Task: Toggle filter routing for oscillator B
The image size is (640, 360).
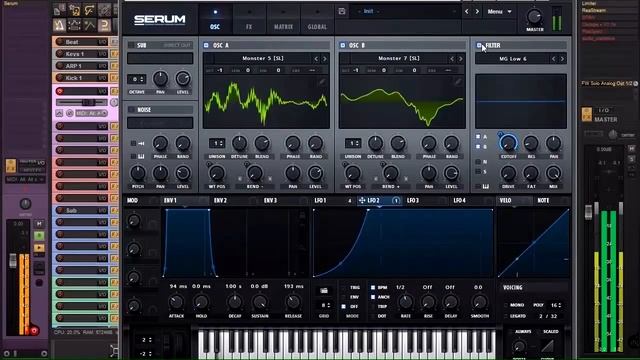Action: [478, 147]
